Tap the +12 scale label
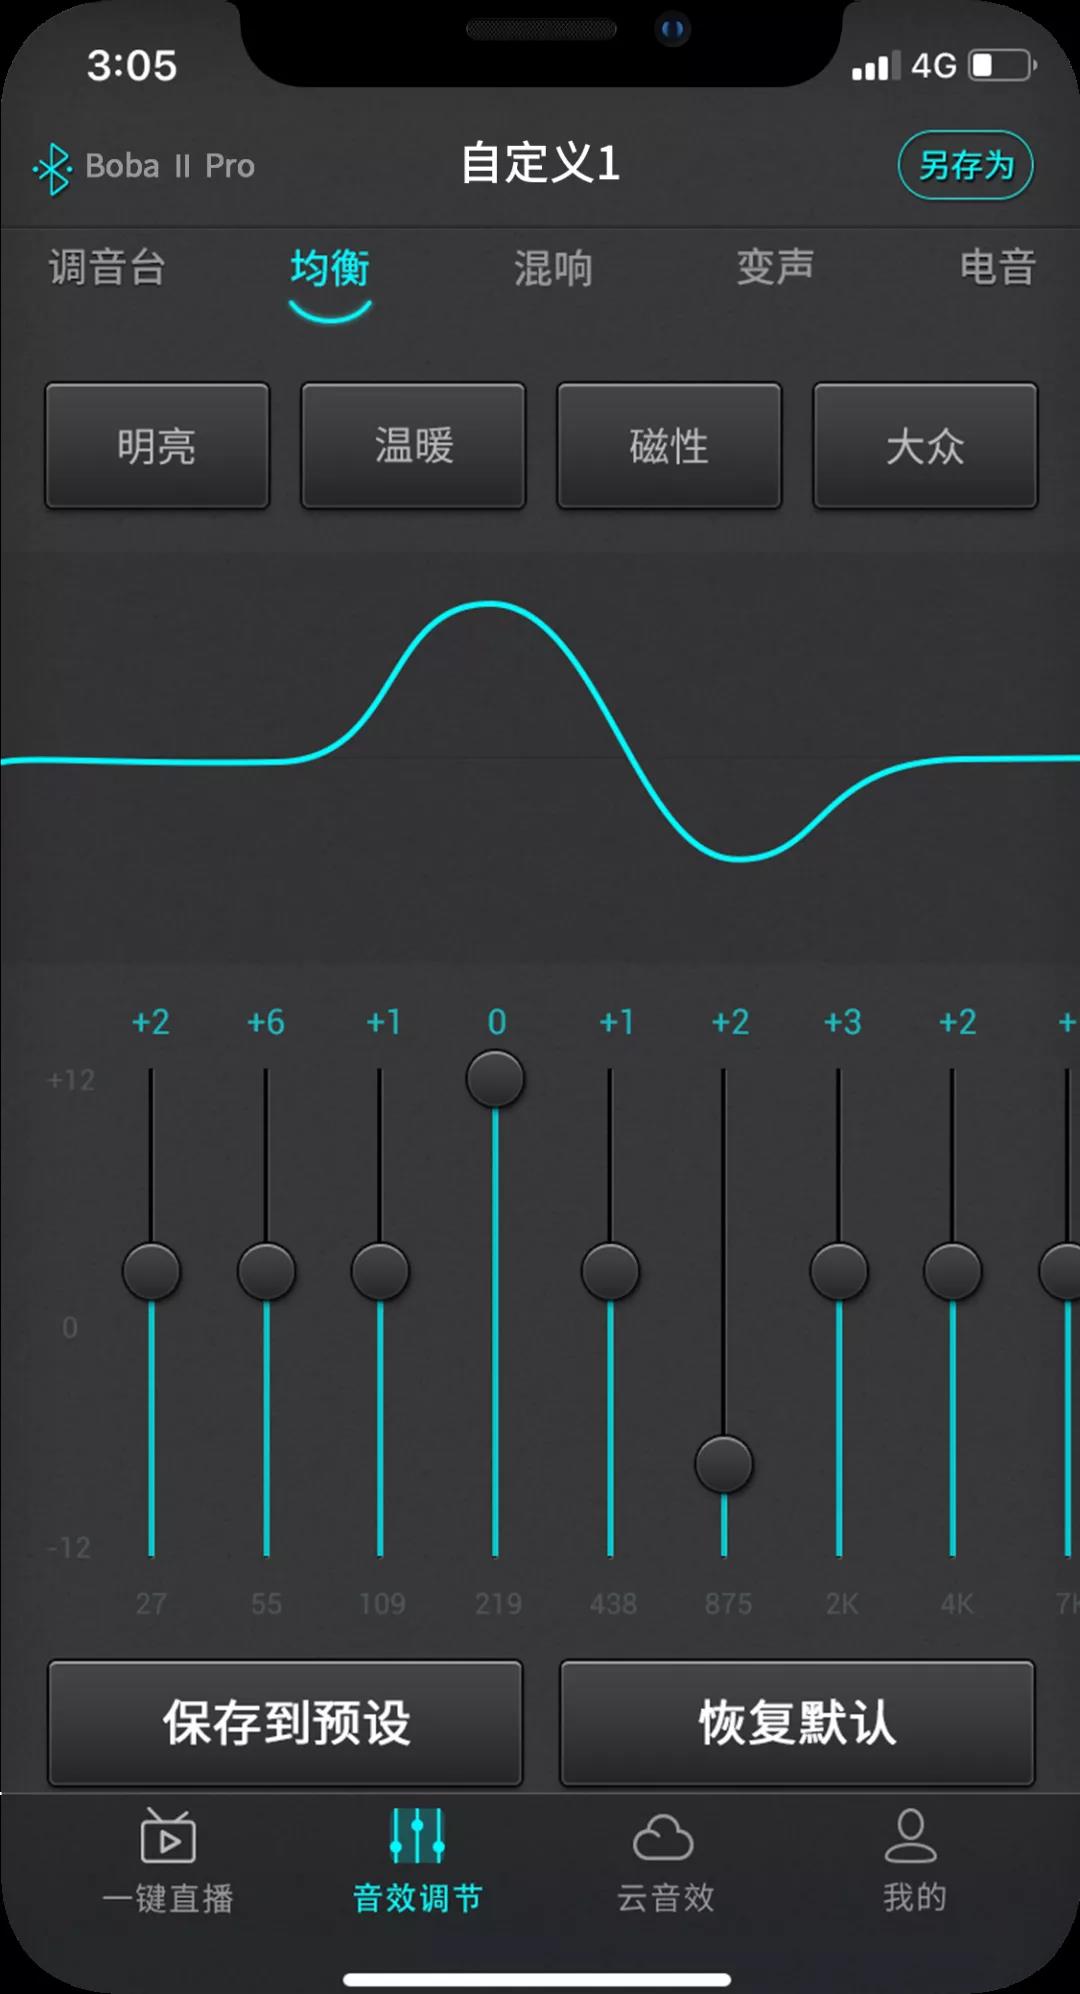 (71, 1080)
